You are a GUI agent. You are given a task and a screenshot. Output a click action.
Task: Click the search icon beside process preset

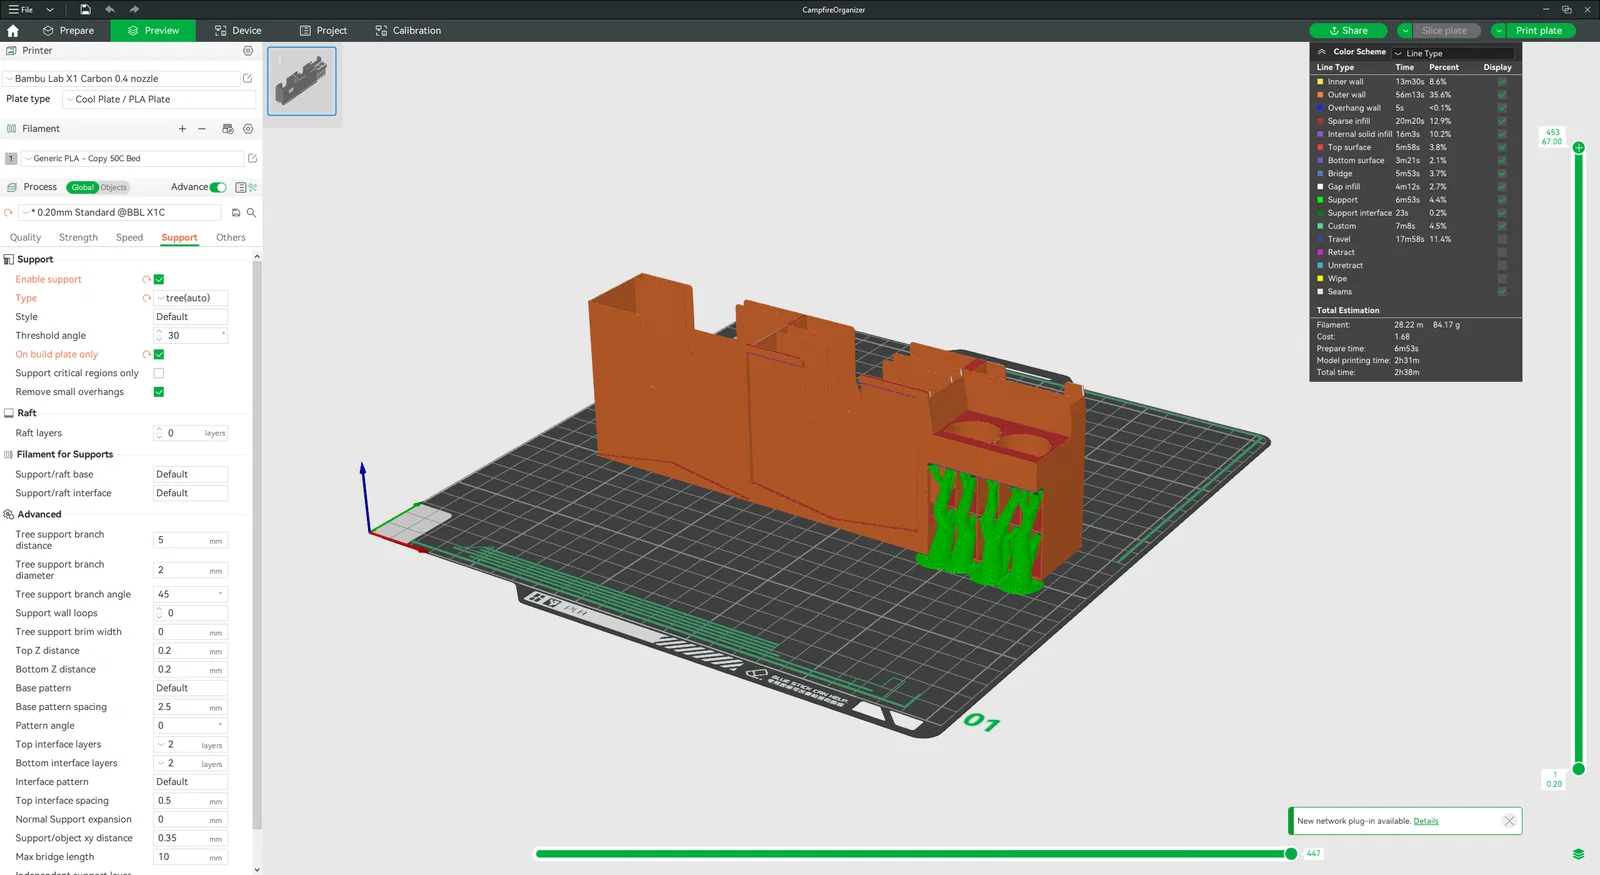coord(251,213)
